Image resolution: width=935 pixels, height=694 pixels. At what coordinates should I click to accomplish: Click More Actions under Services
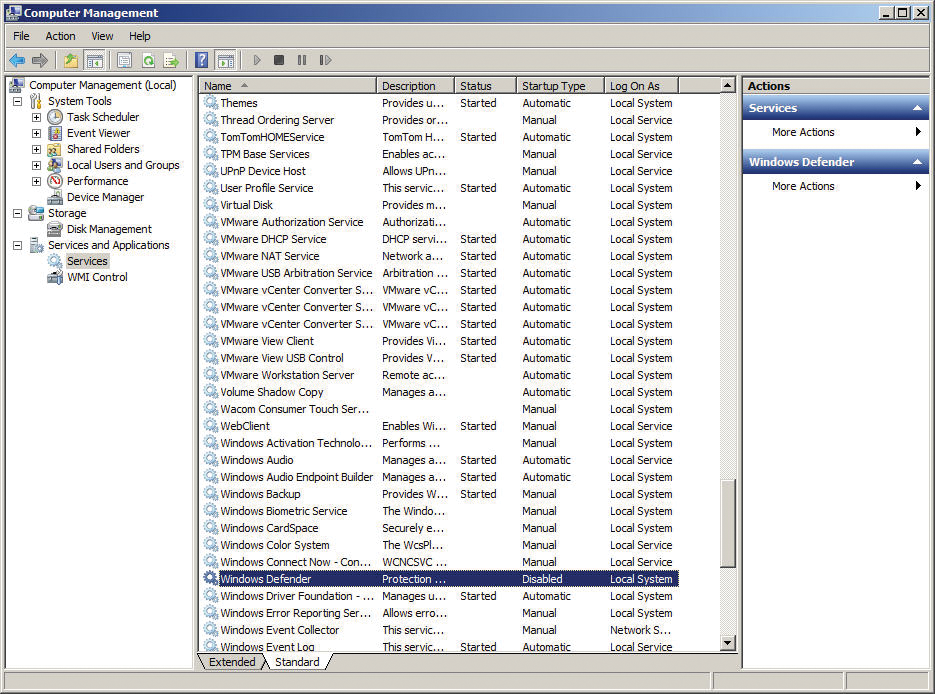[803, 131]
